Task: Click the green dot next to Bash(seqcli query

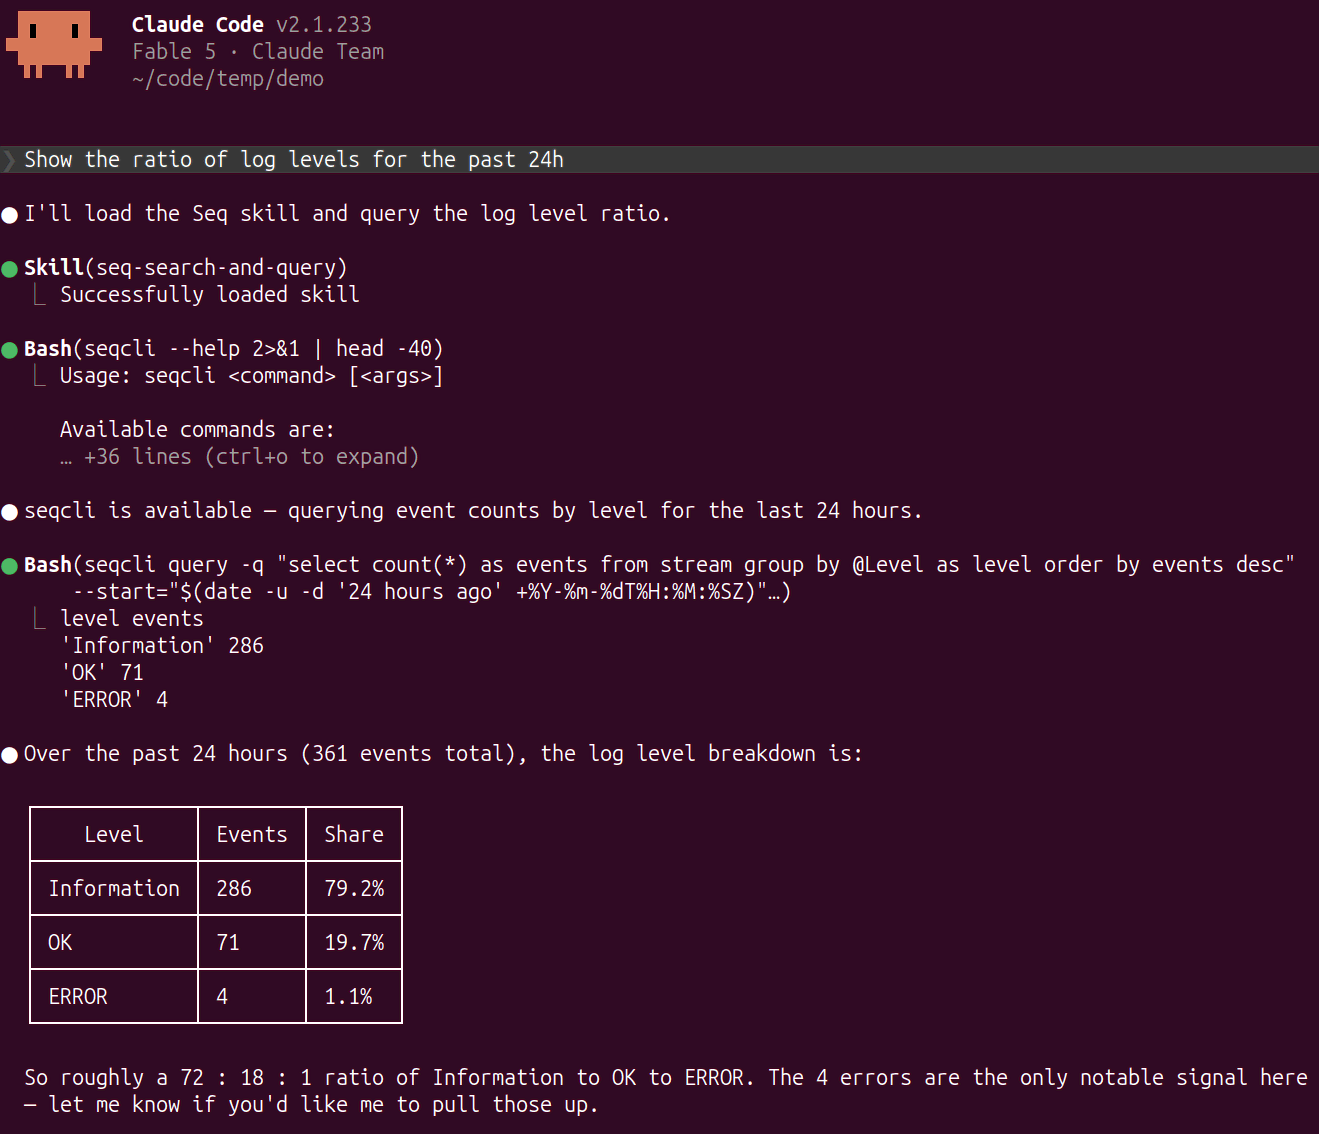Action: 10,566
